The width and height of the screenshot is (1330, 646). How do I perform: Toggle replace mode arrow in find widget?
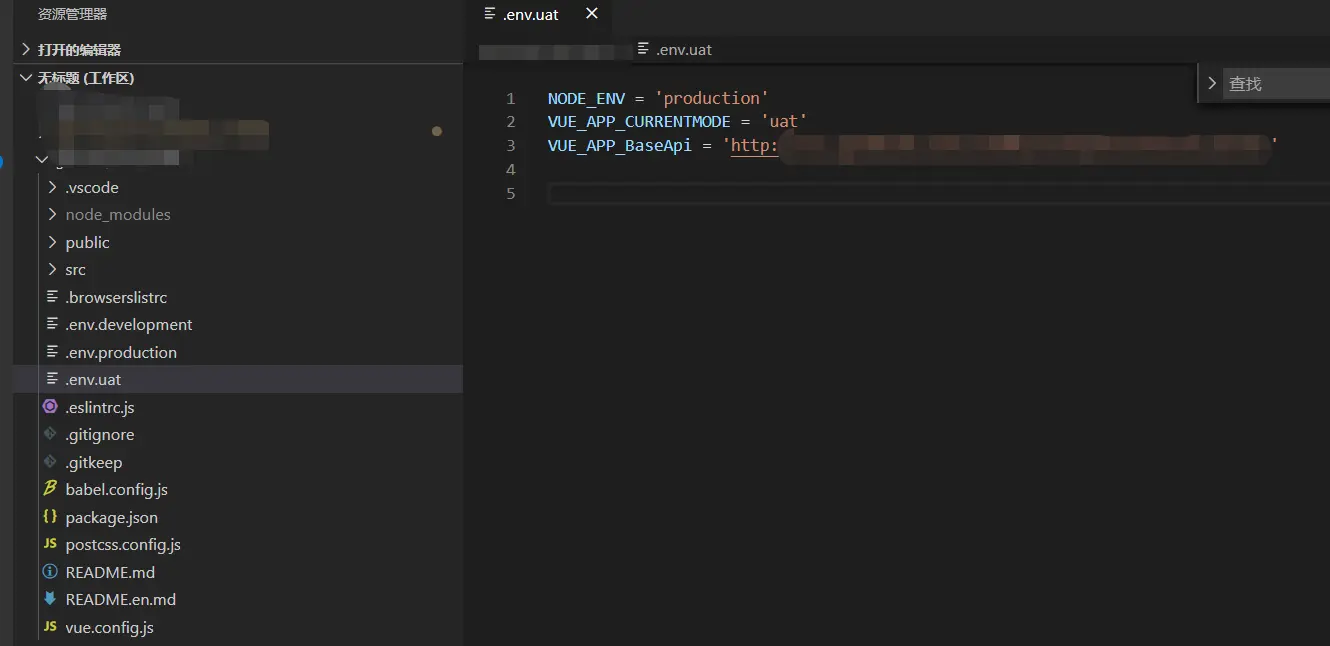[1211, 83]
